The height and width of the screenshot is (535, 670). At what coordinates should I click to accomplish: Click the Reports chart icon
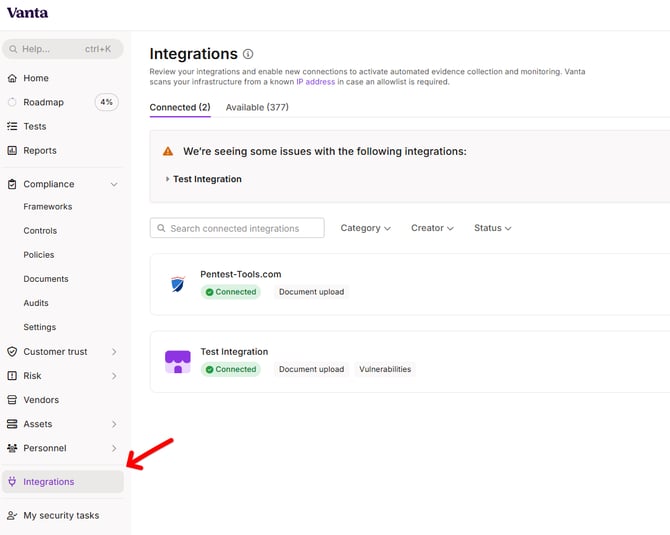12,150
